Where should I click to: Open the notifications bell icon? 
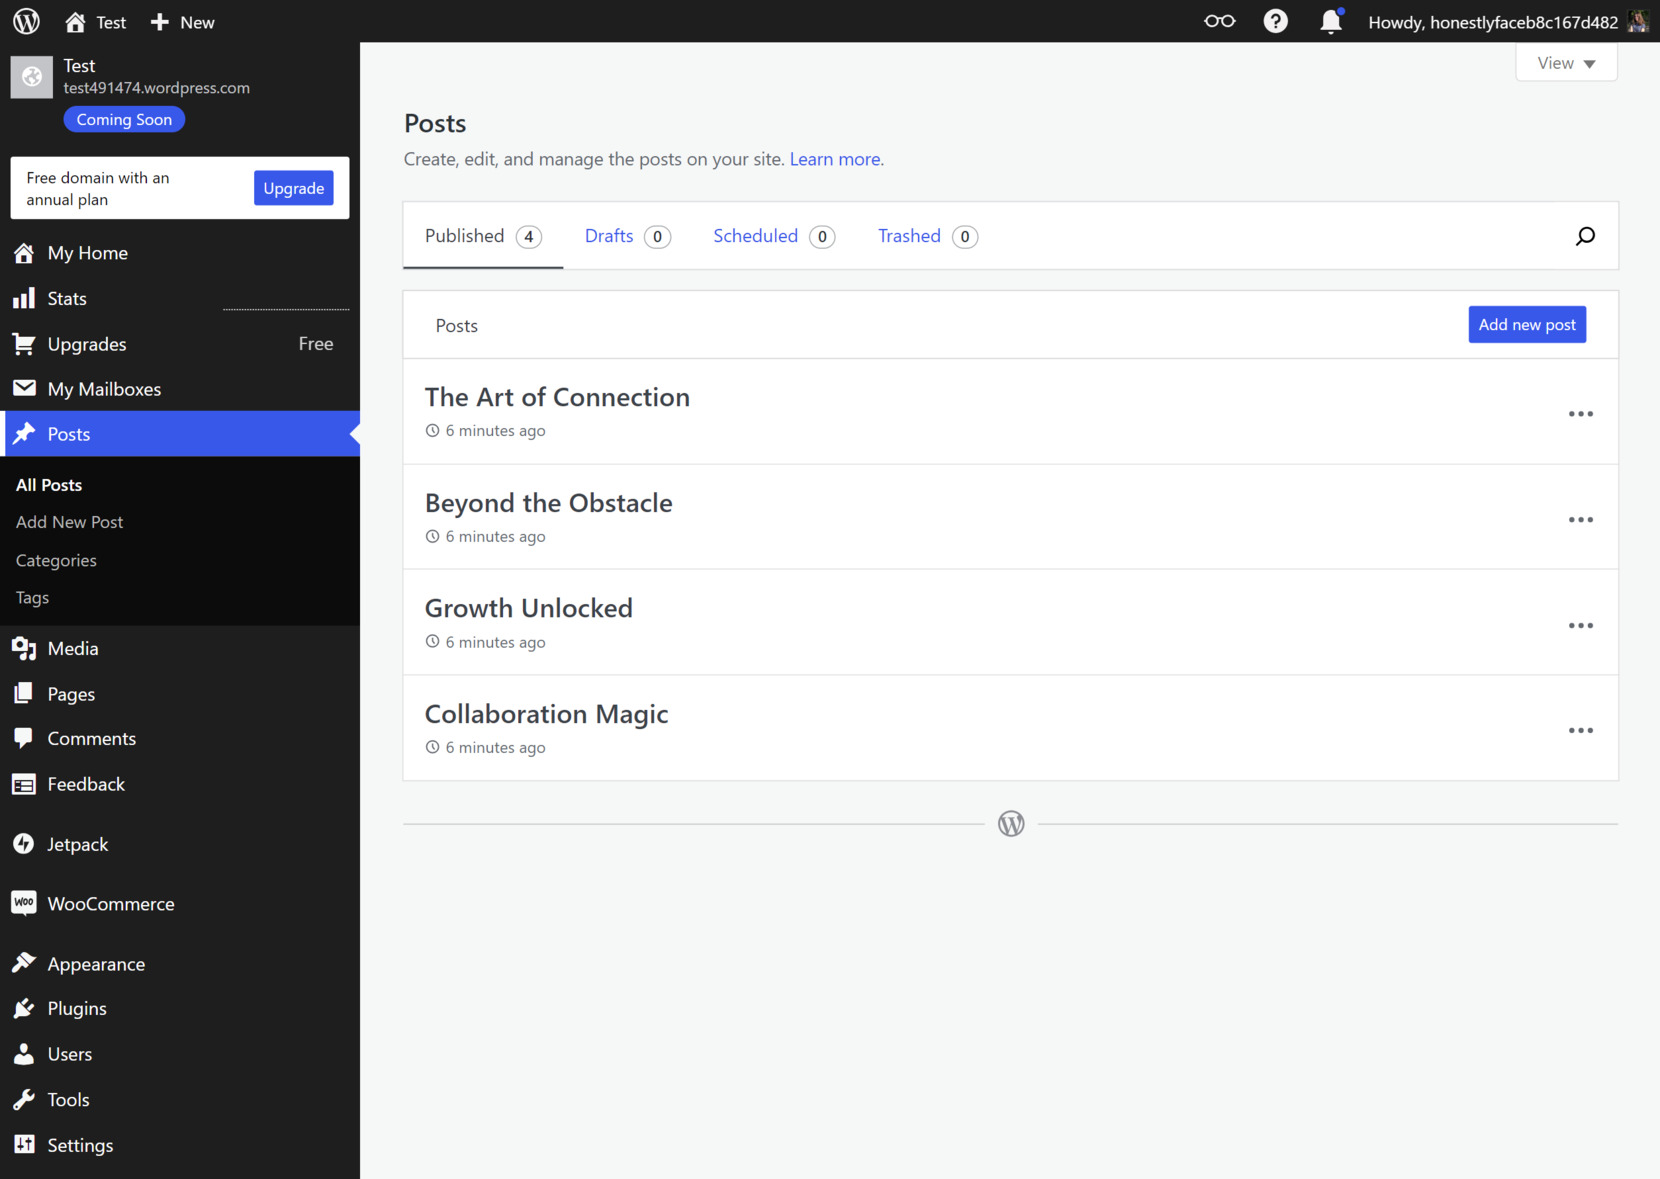tap(1331, 21)
